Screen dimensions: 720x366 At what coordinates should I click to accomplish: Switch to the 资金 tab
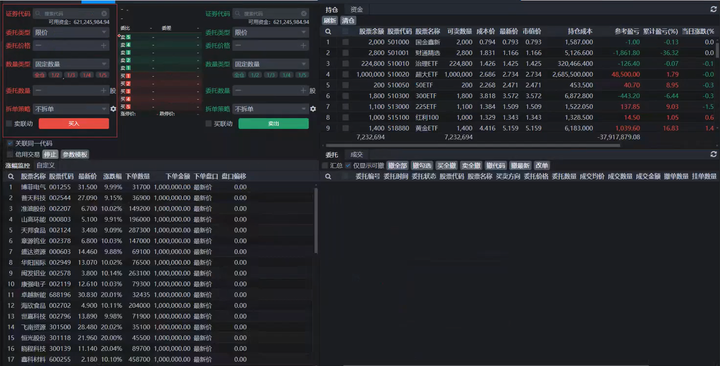[x=356, y=9]
